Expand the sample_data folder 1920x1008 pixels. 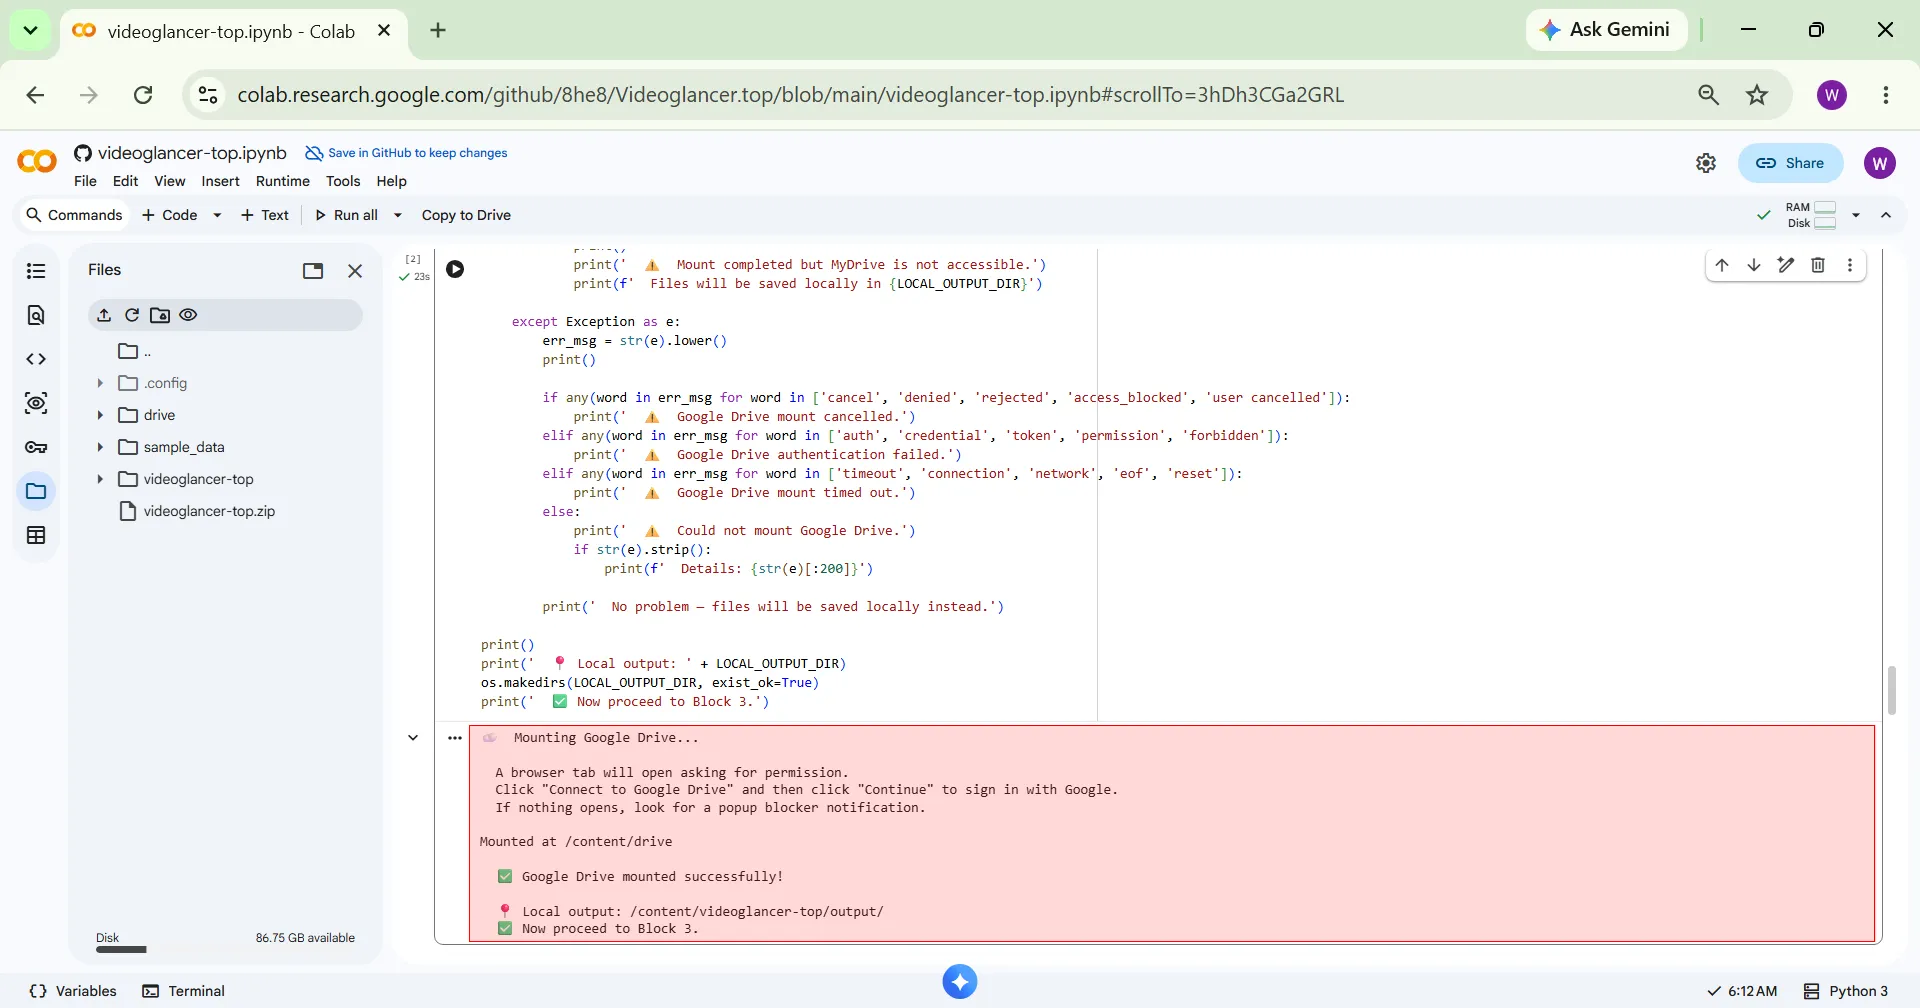pyautogui.click(x=100, y=447)
